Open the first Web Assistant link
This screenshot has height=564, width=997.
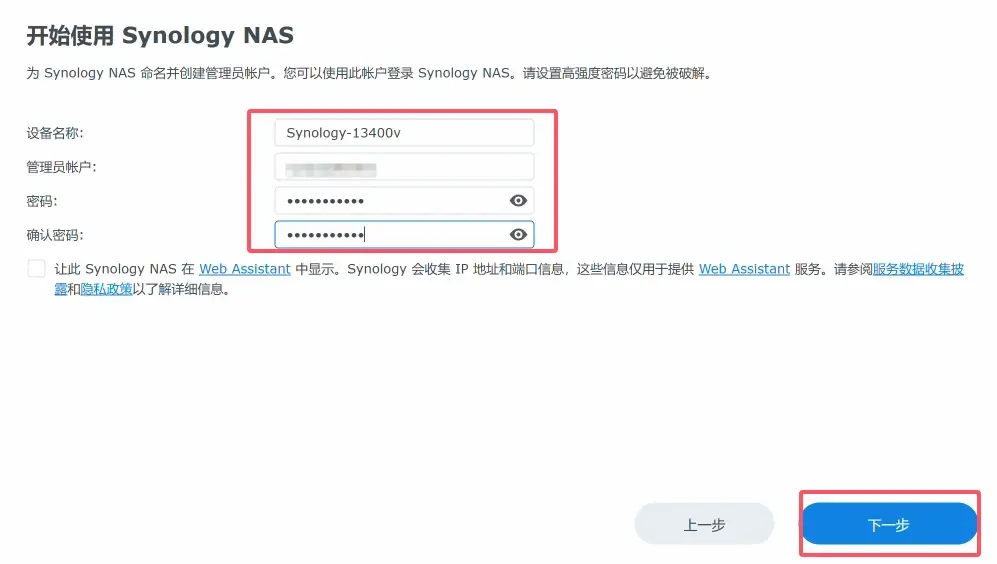[x=245, y=269]
